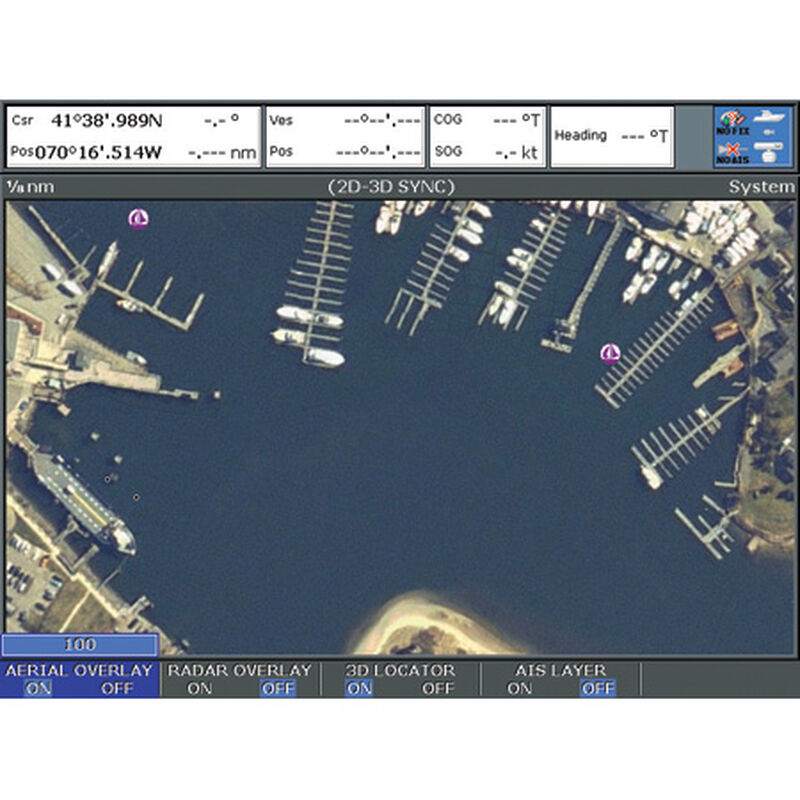Click the 100 transparency slider value
The height and width of the screenshot is (800, 800).
click(78, 645)
